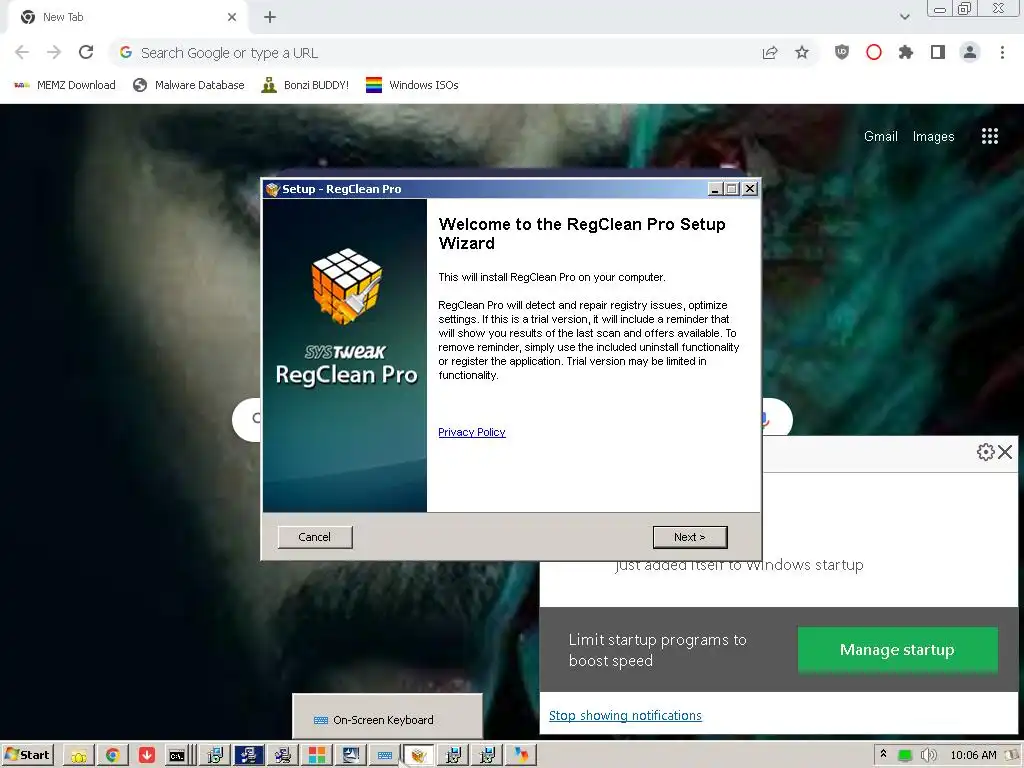This screenshot has height=768, width=1024.
Task: Bookmark this tab with star icon
Action: tap(802, 53)
